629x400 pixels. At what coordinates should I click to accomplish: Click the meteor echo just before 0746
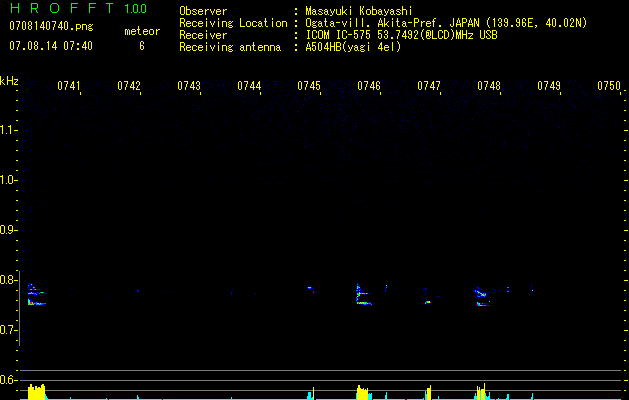pos(363,295)
